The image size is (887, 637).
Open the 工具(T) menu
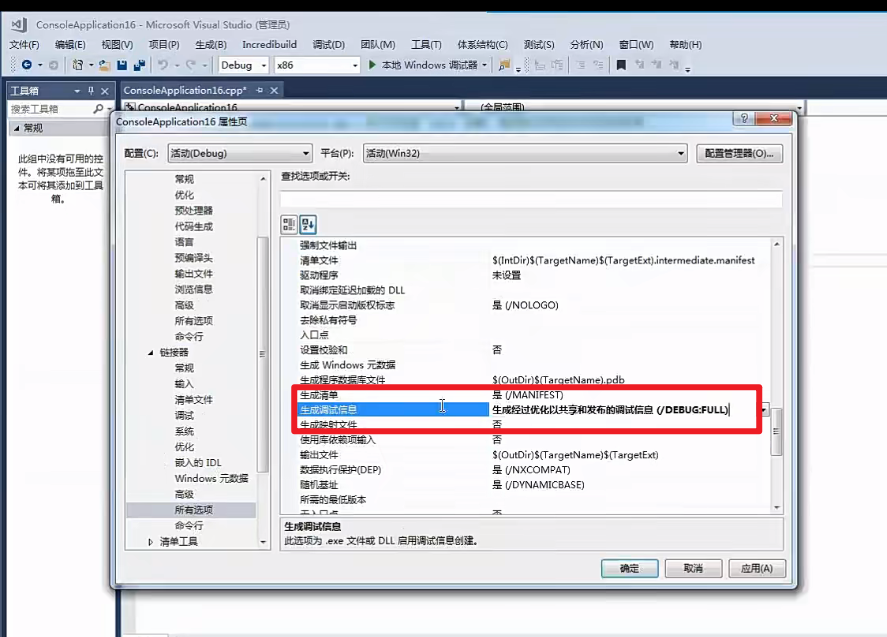(x=426, y=45)
